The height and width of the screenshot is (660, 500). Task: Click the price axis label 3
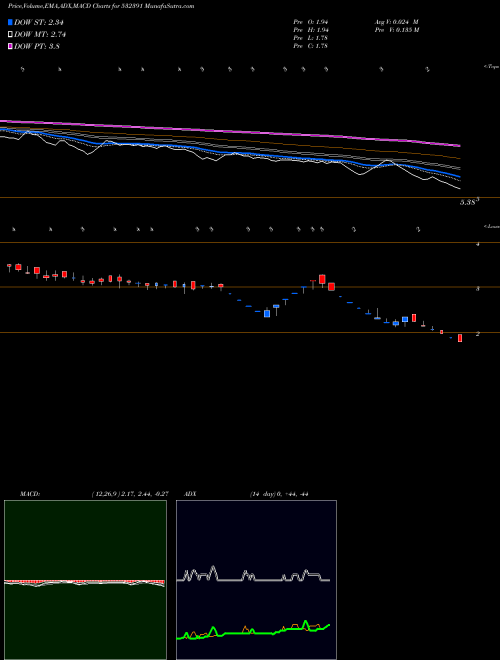[x=477, y=289]
